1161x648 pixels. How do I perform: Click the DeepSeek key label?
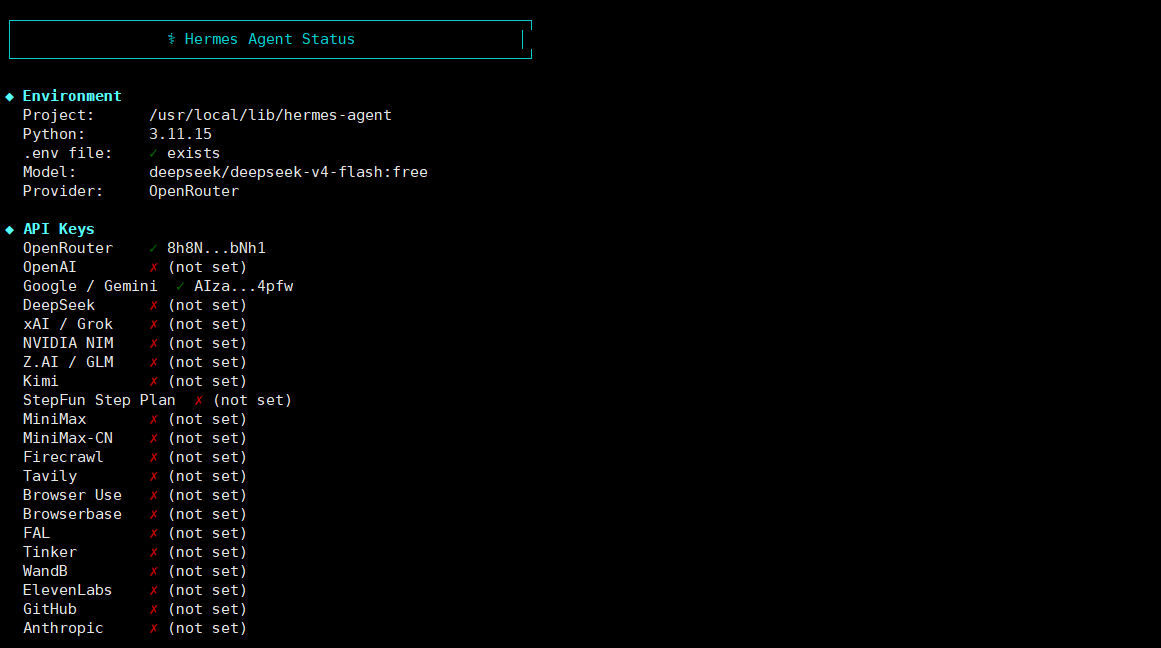coord(58,305)
